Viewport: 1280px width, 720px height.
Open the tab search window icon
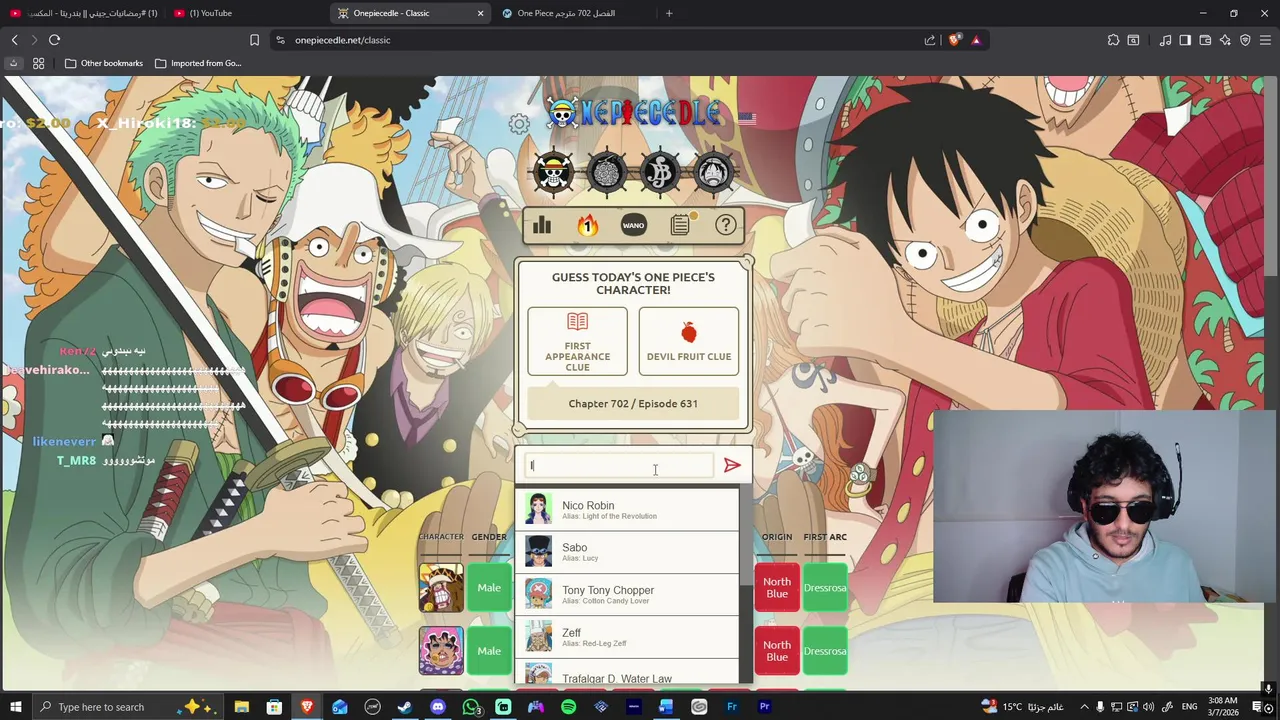(1133, 40)
